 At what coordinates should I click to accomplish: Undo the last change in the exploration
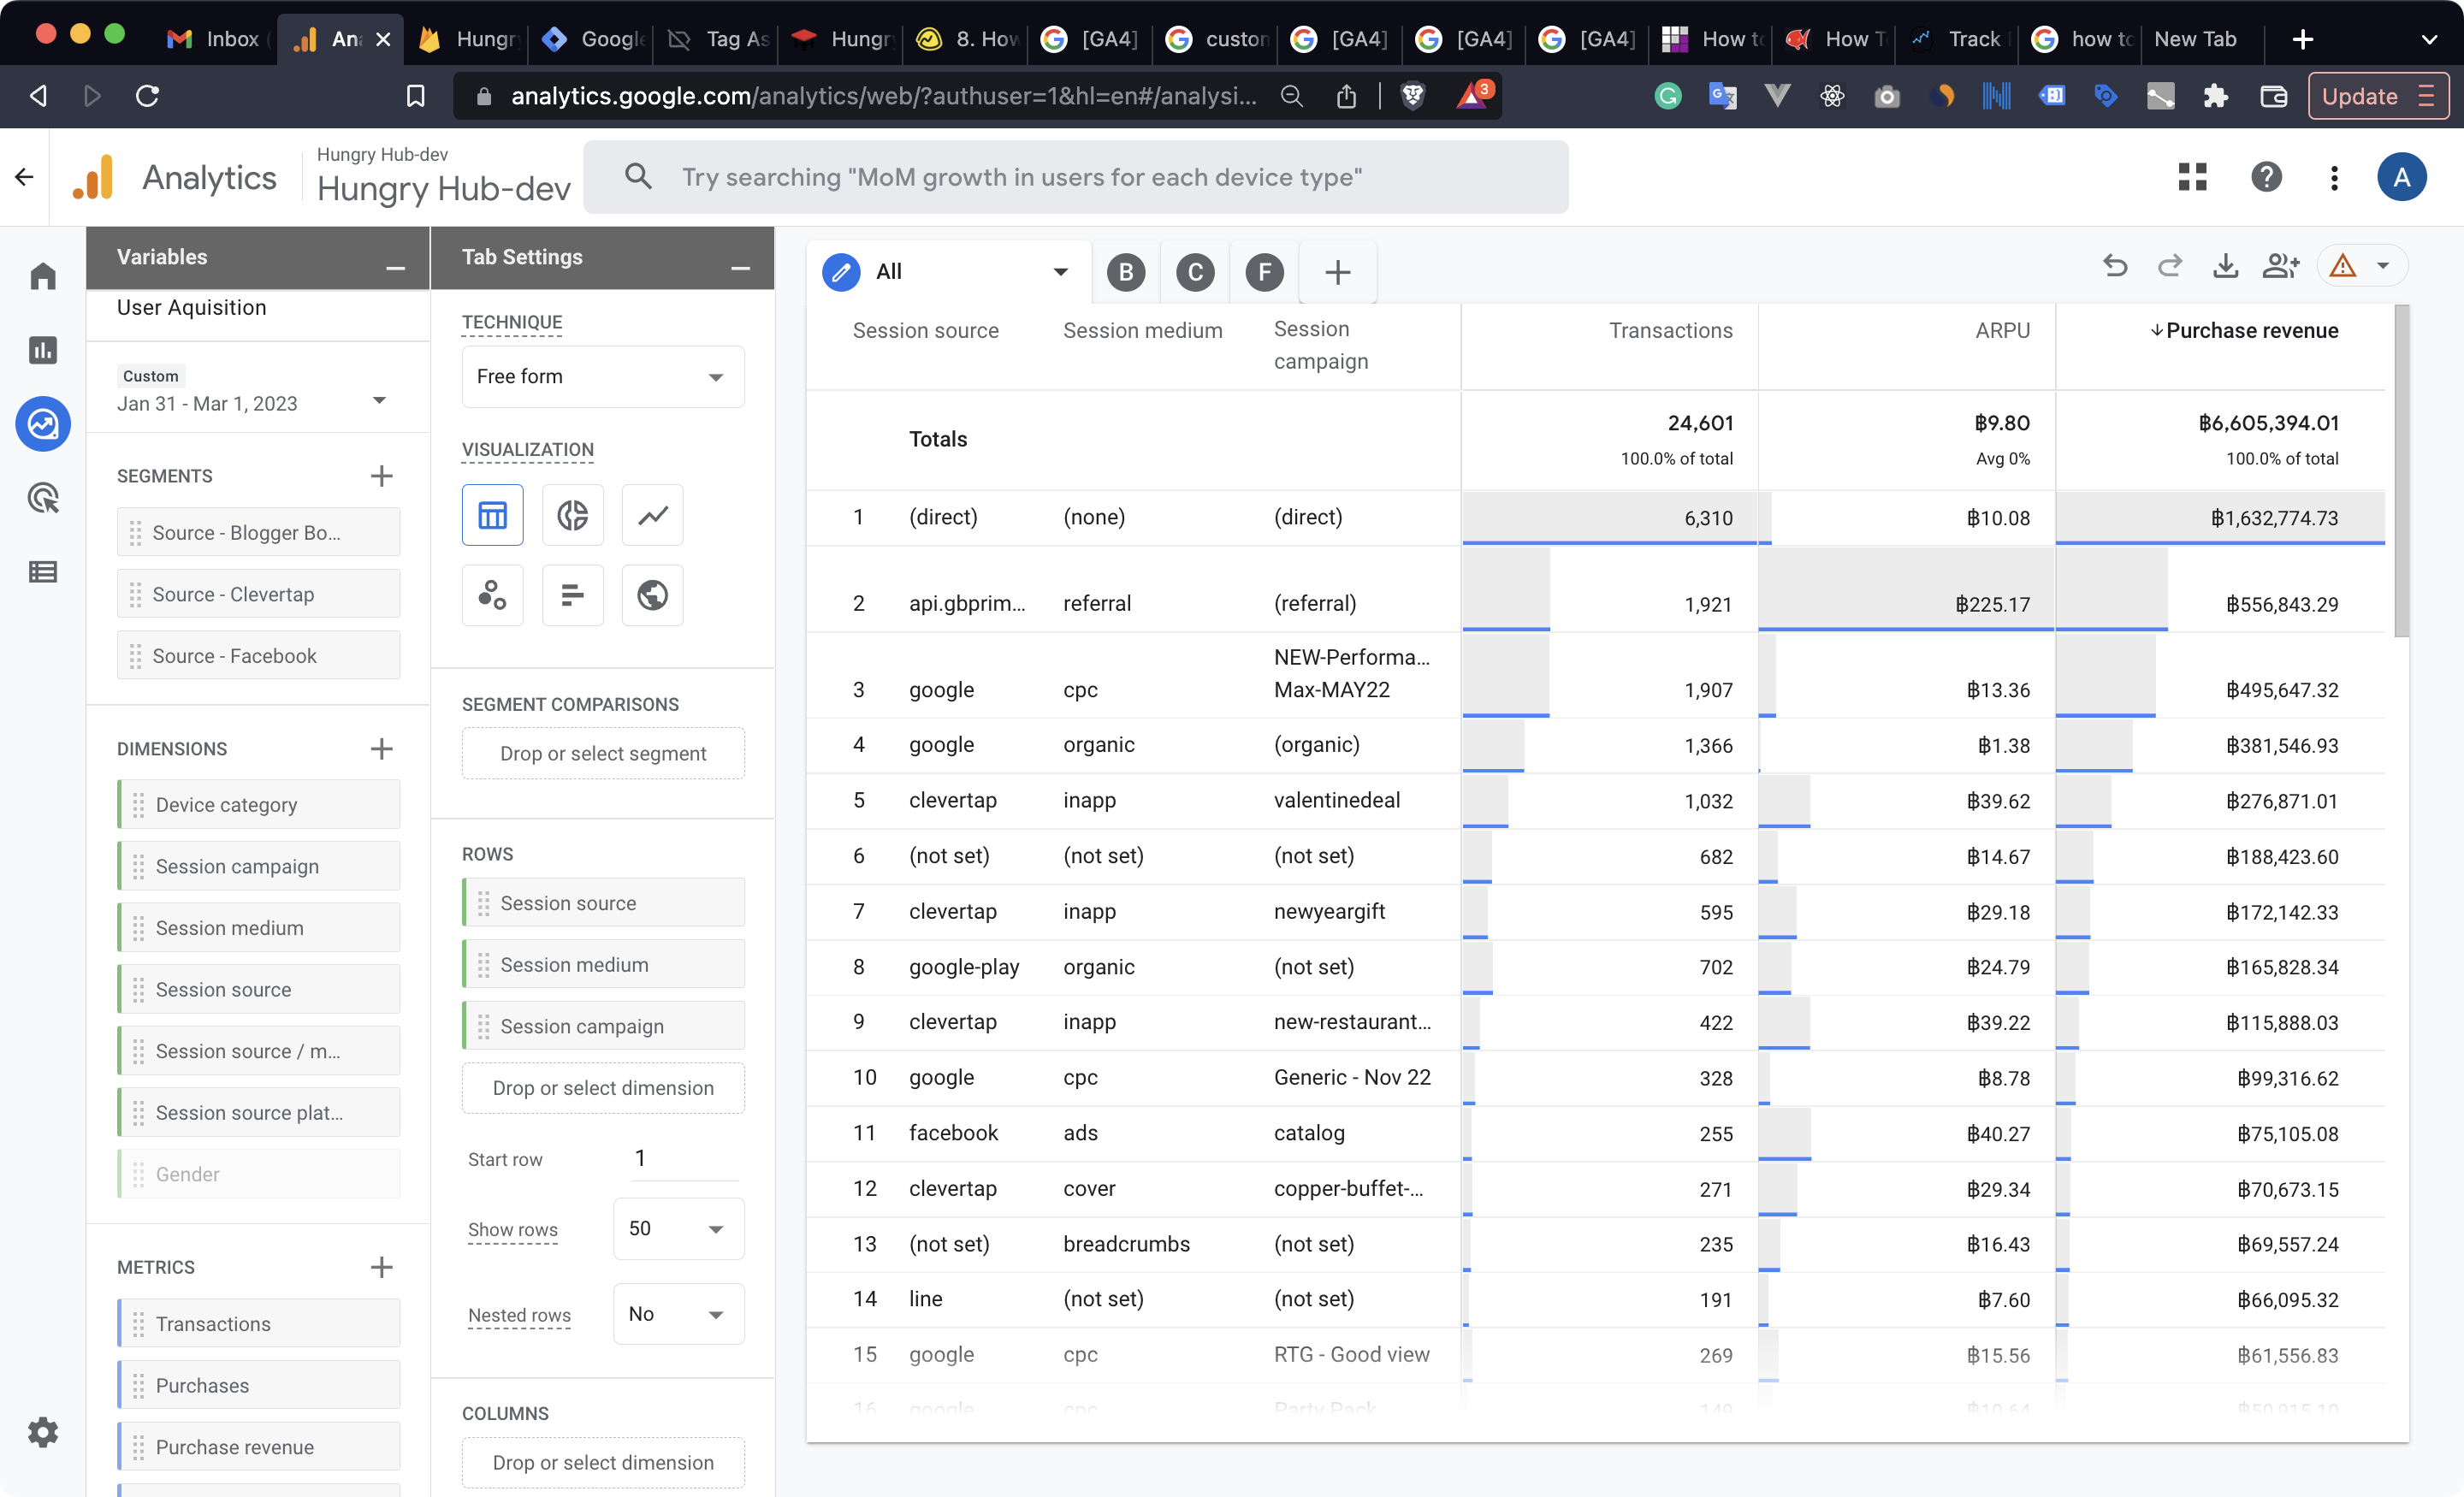click(x=2115, y=266)
